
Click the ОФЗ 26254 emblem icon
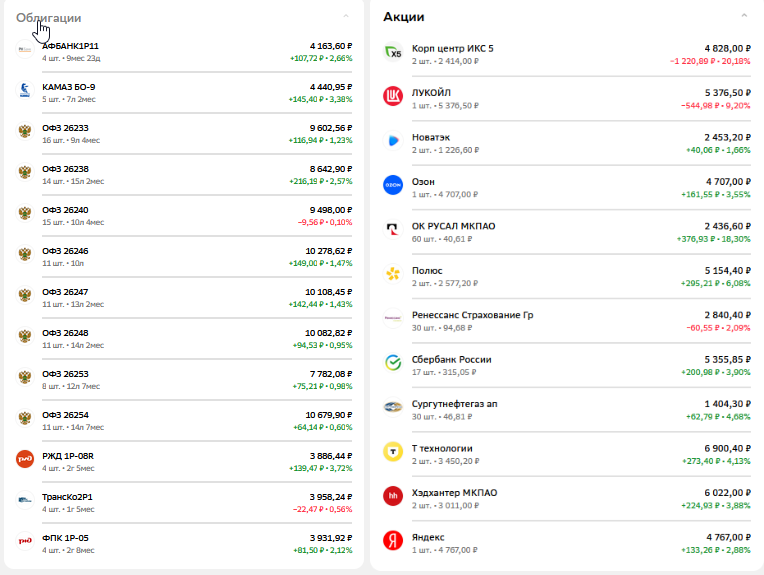coord(25,418)
